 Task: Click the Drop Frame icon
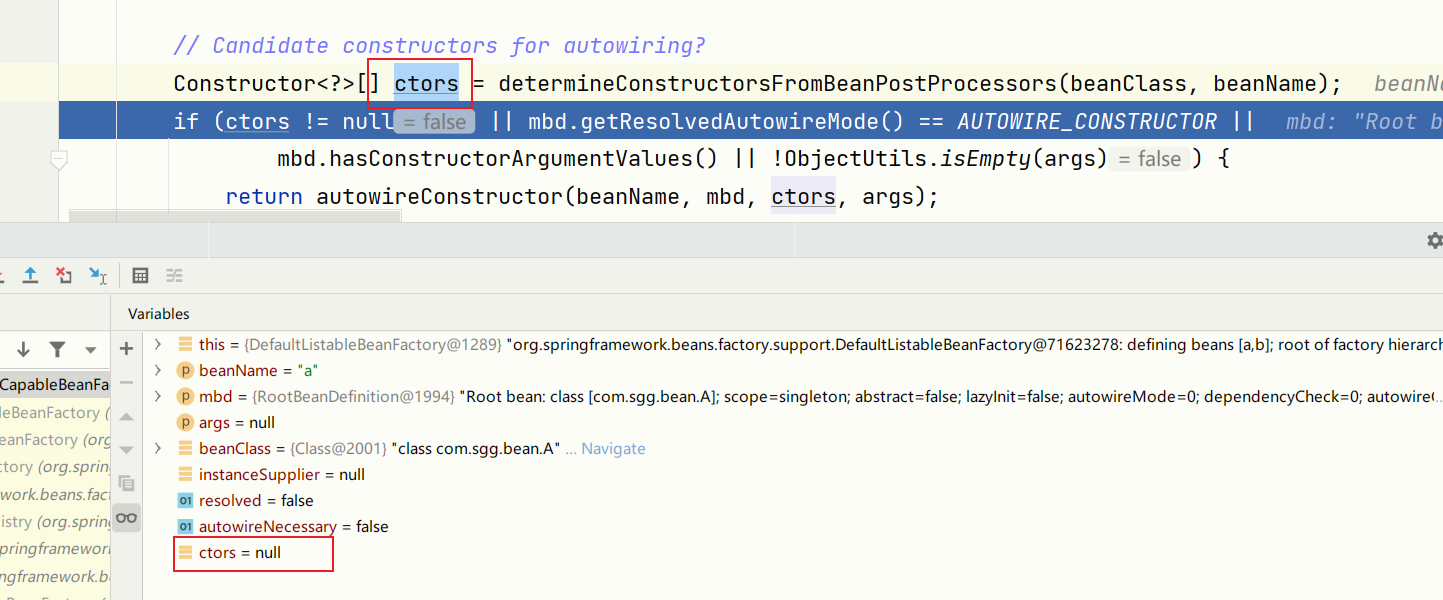tap(63, 275)
